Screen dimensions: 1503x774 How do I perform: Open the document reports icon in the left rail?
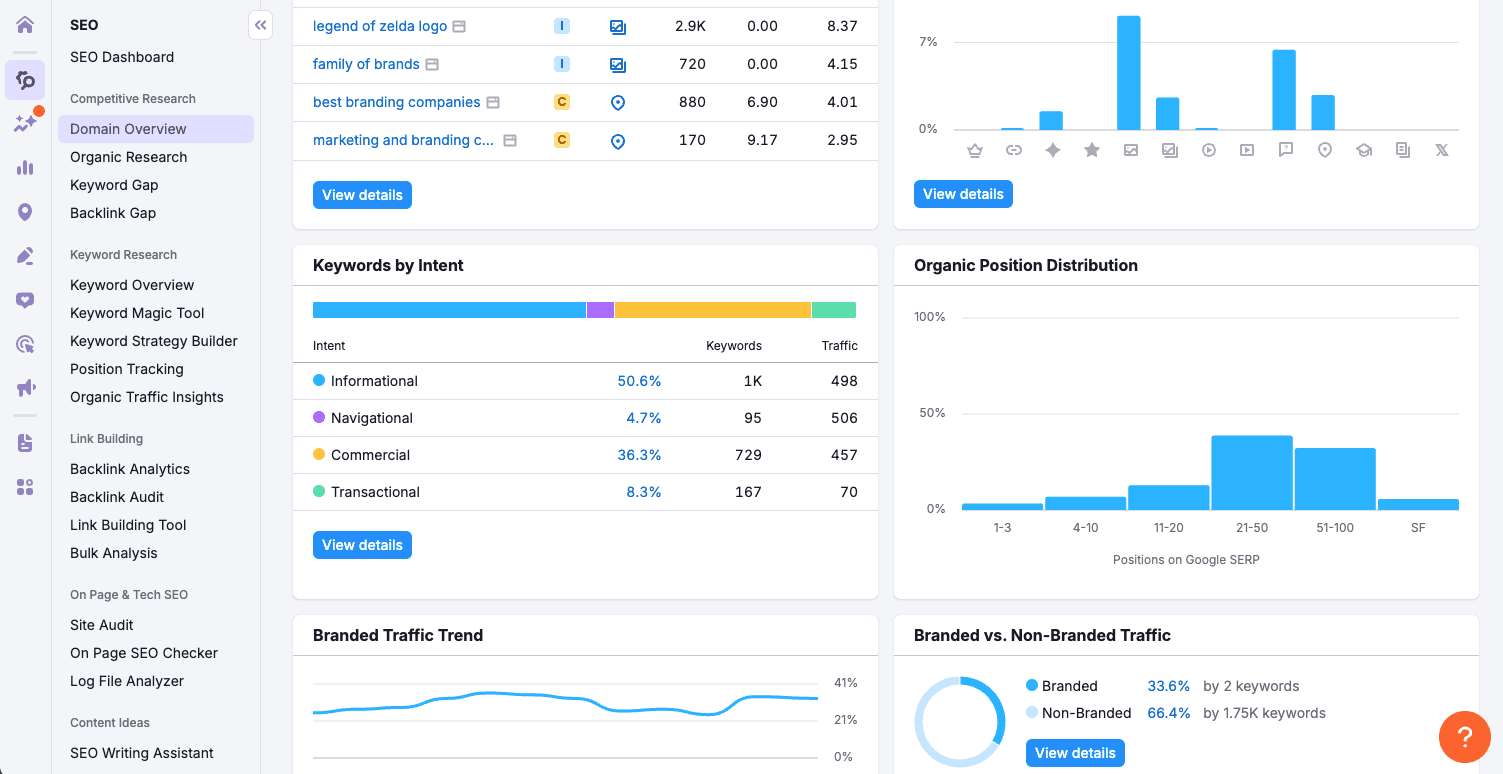[25, 443]
